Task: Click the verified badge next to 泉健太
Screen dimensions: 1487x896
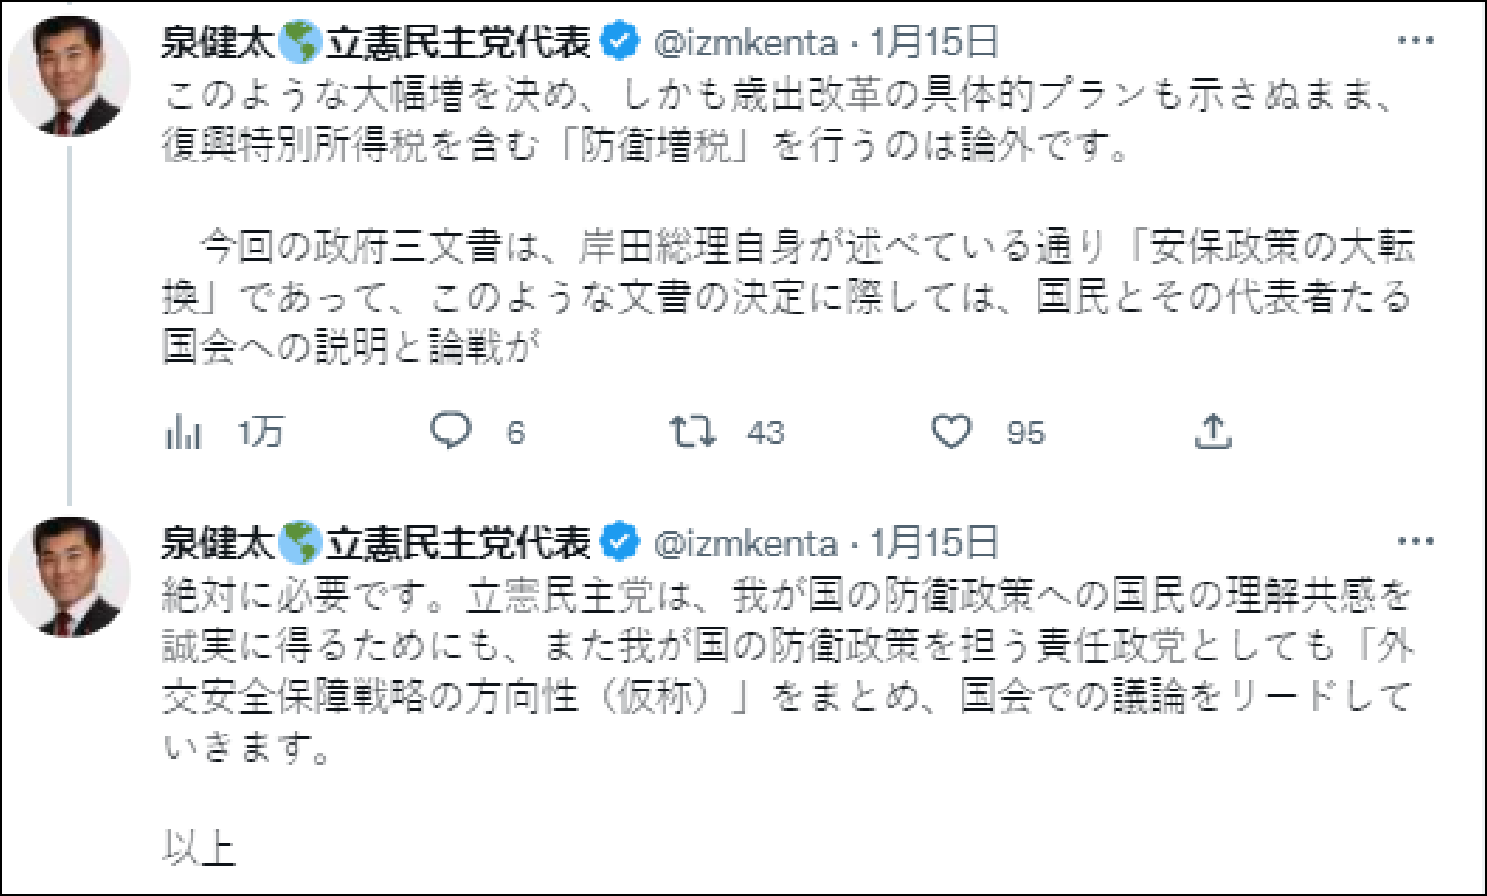Action: pyautogui.click(x=619, y=41)
